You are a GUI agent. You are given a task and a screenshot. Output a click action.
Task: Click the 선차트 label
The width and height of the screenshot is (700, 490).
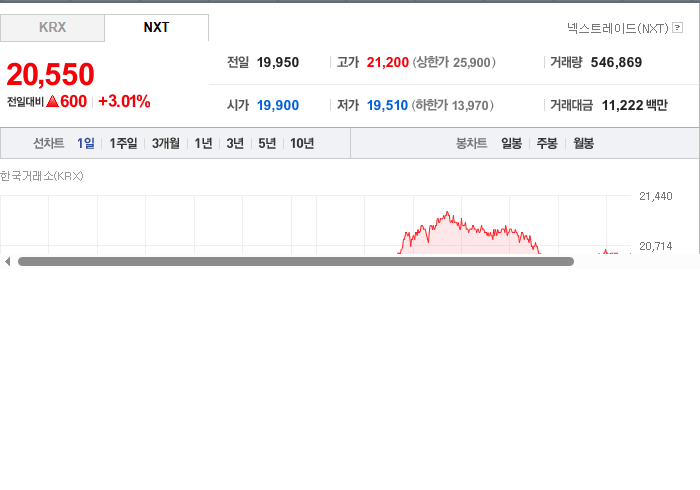(49, 143)
